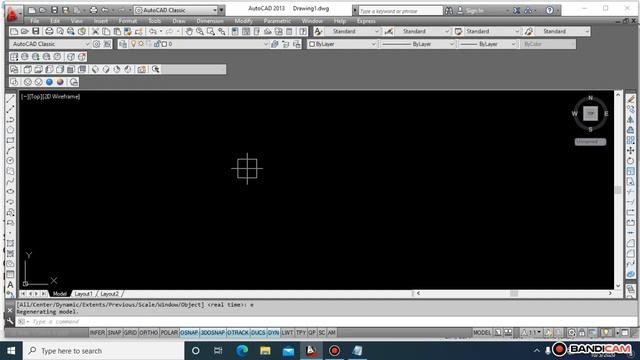This screenshot has height=360, width=640.
Task: Click the Zoom Previous icon
Action: click(222, 31)
